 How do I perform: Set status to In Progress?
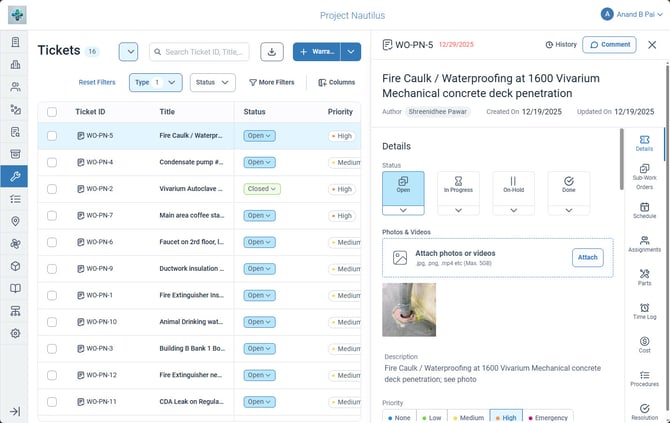(x=458, y=188)
